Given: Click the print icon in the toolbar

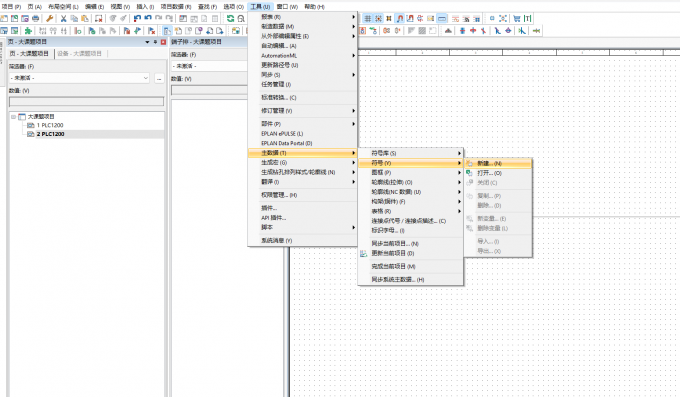Looking at the screenshot, I should coord(36,18).
